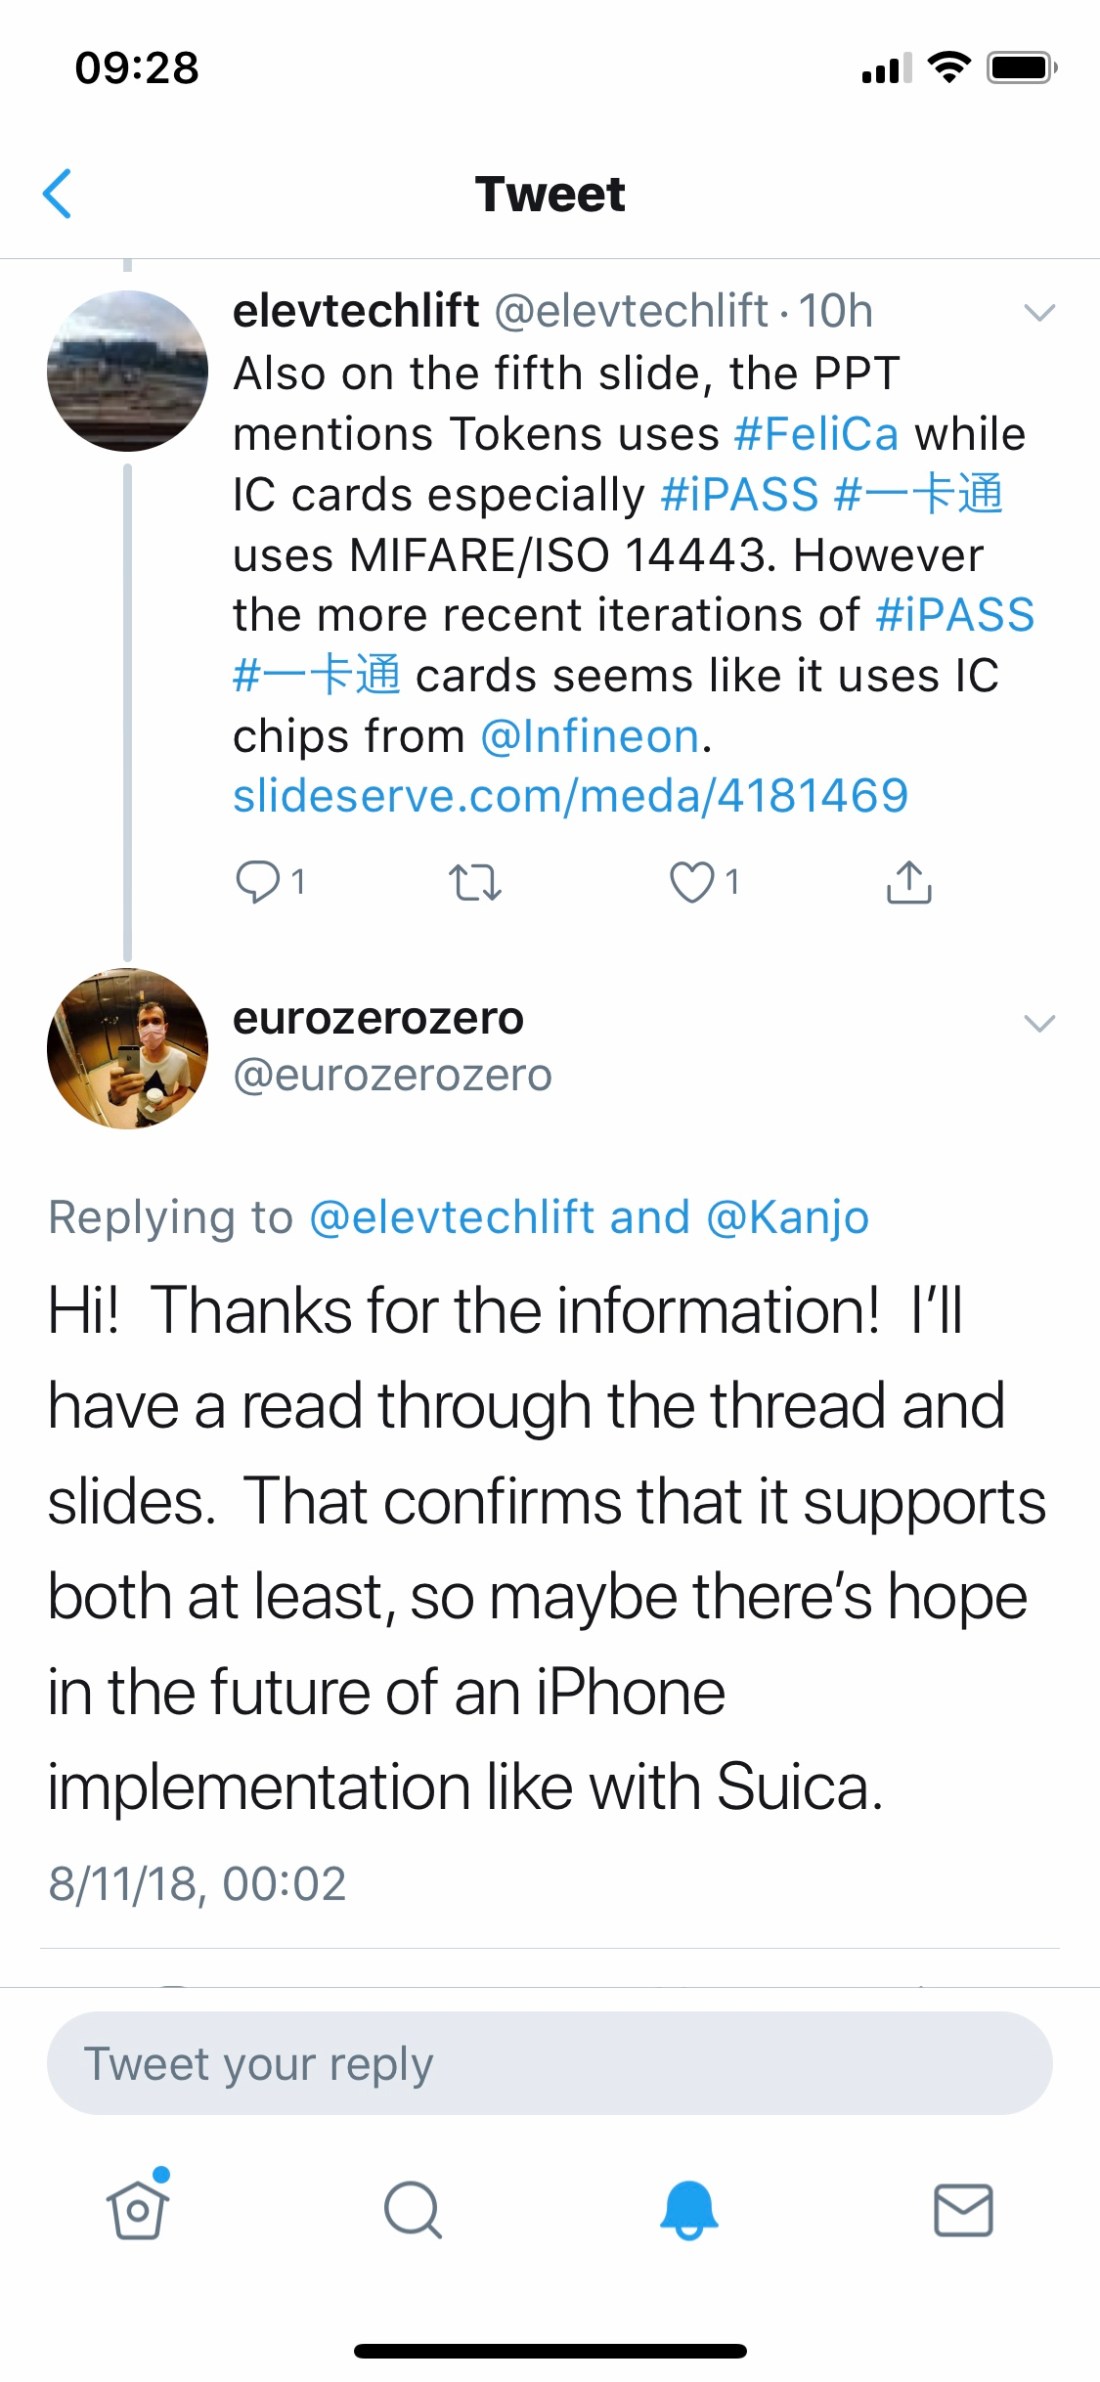
Task: Open the @Infineon mention
Action: (x=589, y=736)
